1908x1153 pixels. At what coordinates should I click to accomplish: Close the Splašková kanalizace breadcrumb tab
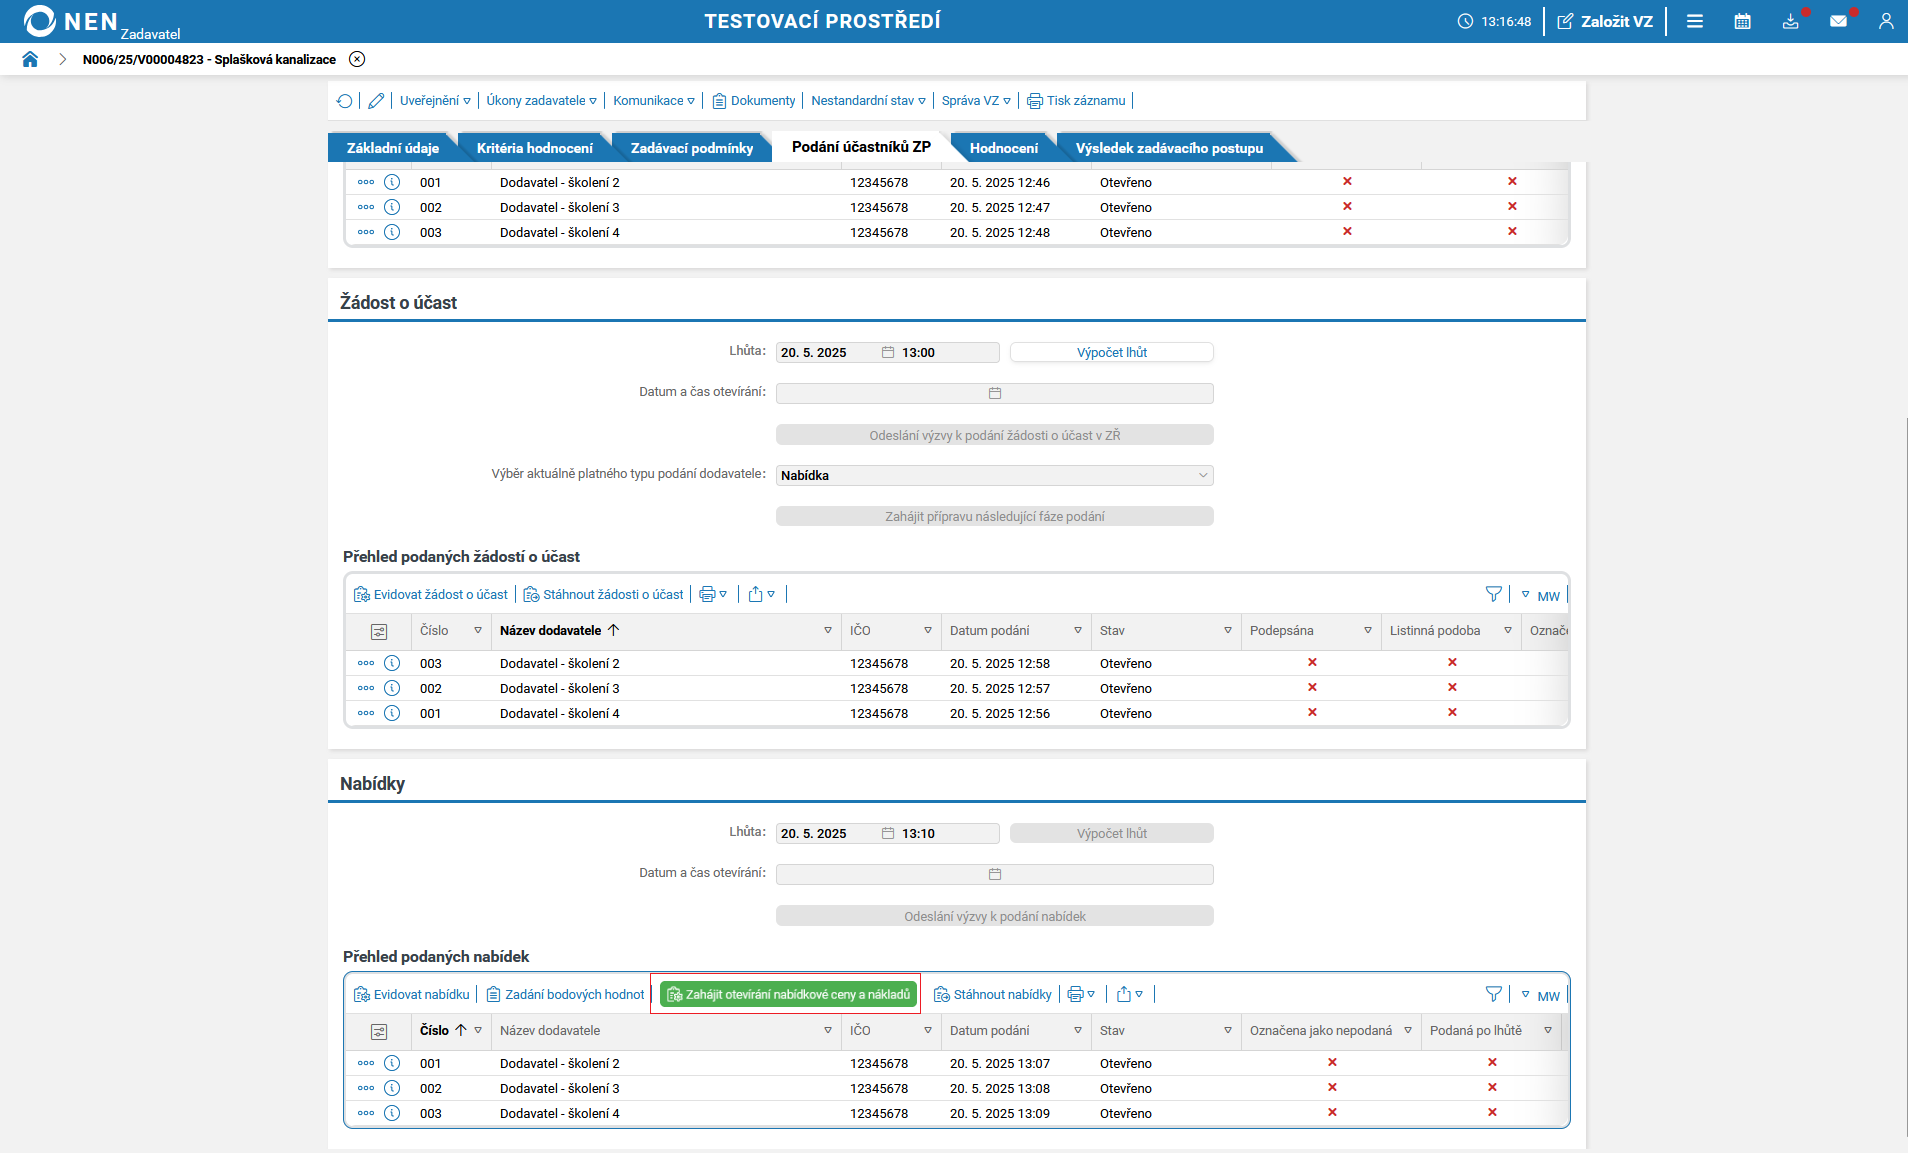tap(357, 59)
